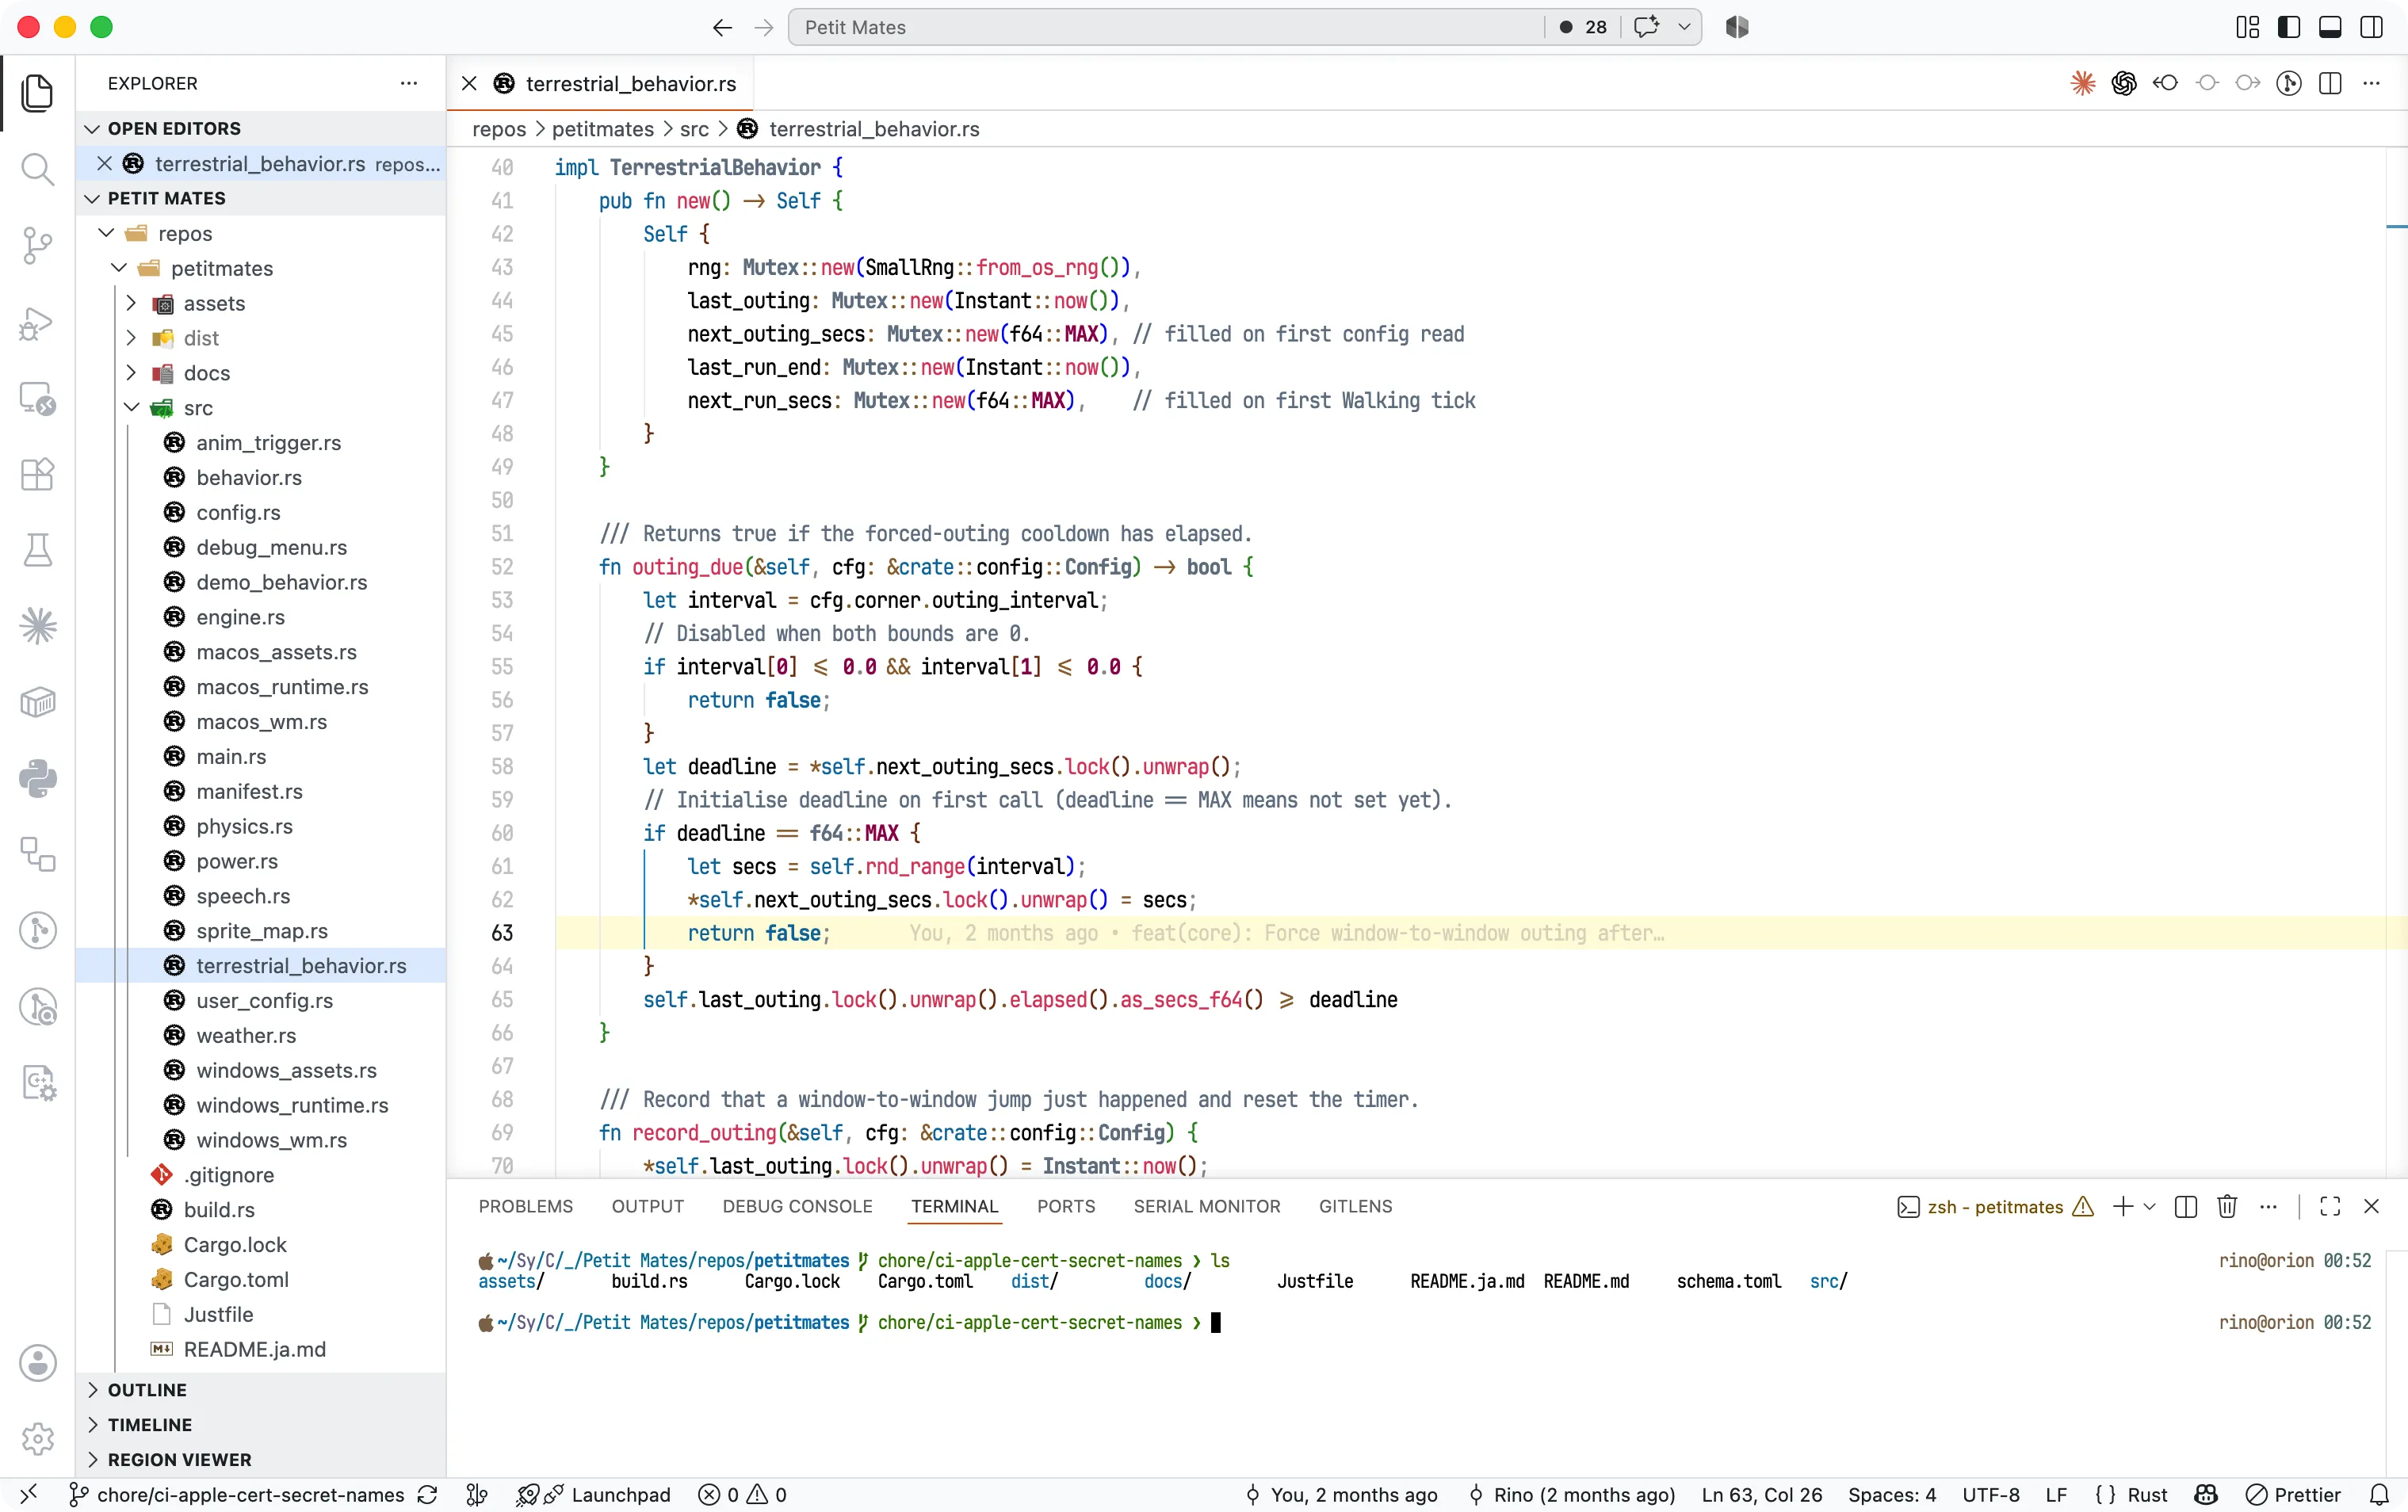Expand the OUTLINE section
This screenshot has height=1512, width=2408.
tap(261, 1390)
